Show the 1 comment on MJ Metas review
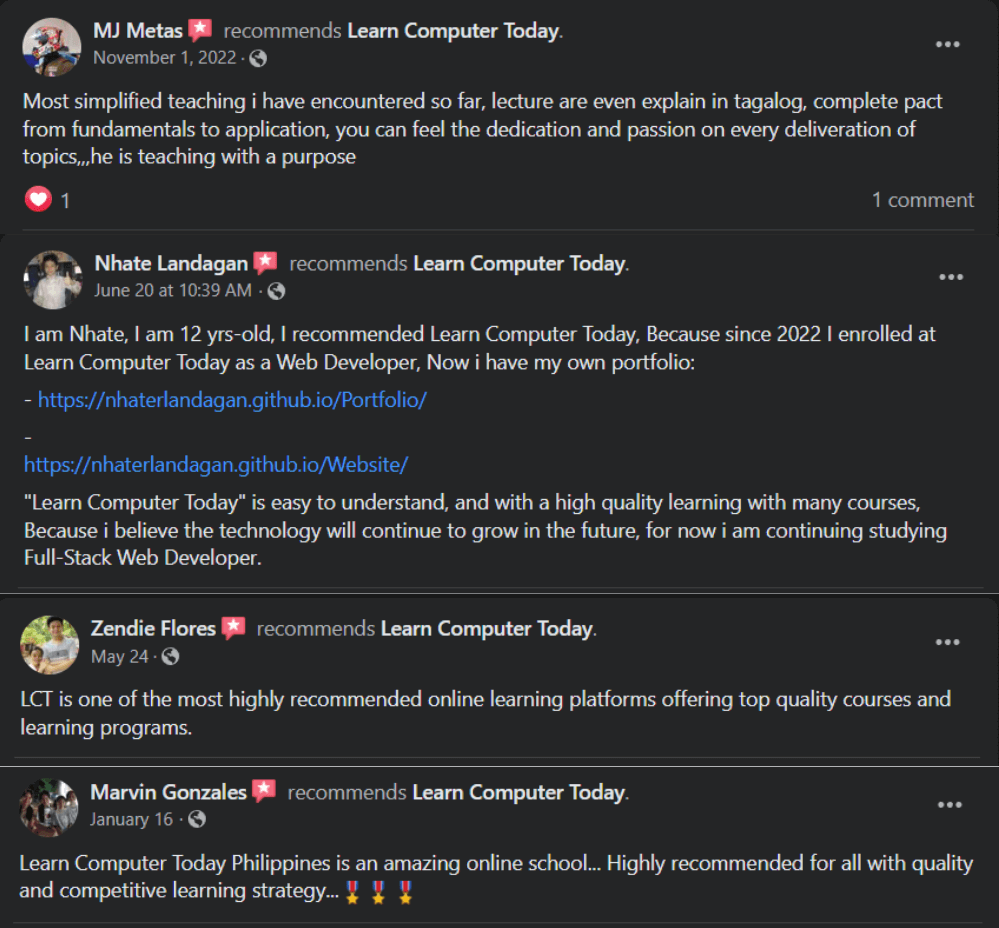The height and width of the screenshot is (928, 999). pyautogui.click(x=922, y=200)
